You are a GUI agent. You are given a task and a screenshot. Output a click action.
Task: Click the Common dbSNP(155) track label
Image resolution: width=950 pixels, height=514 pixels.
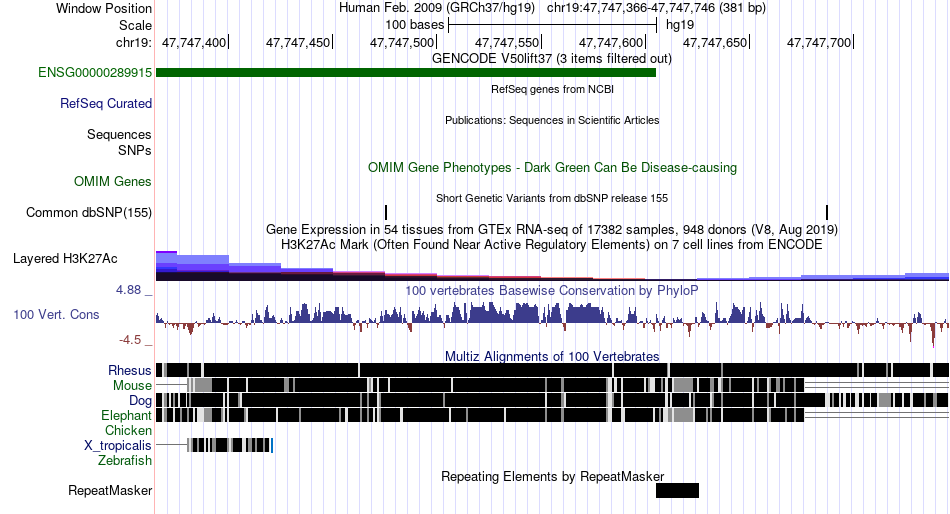point(88,213)
